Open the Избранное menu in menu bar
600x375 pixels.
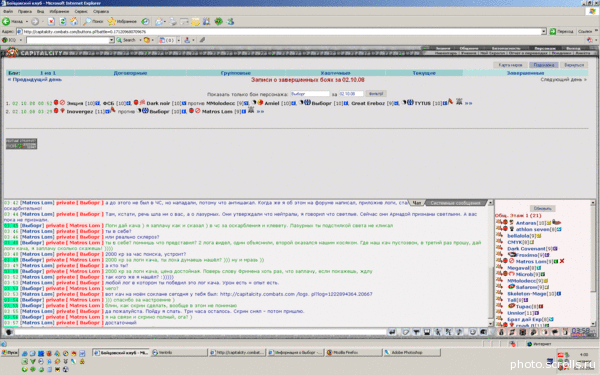59,11
